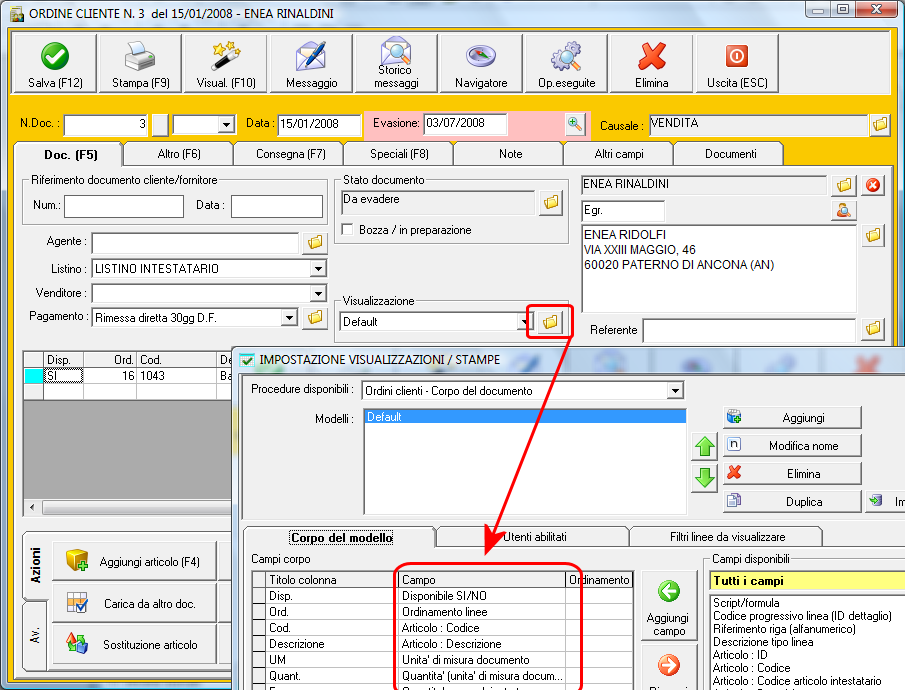The height and width of the screenshot is (690, 905).
Task: Select the Doc. (F5) tab
Action: pyautogui.click(x=70, y=155)
